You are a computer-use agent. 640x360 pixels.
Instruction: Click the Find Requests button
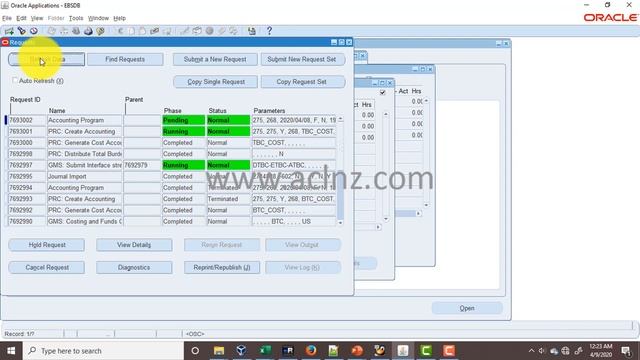[x=125, y=59]
